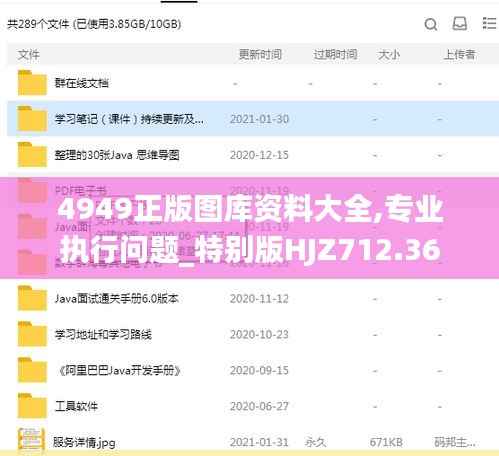The height and width of the screenshot is (456, 499).
Task: Click the date 2021-01-30
Action: coord(259,119)
